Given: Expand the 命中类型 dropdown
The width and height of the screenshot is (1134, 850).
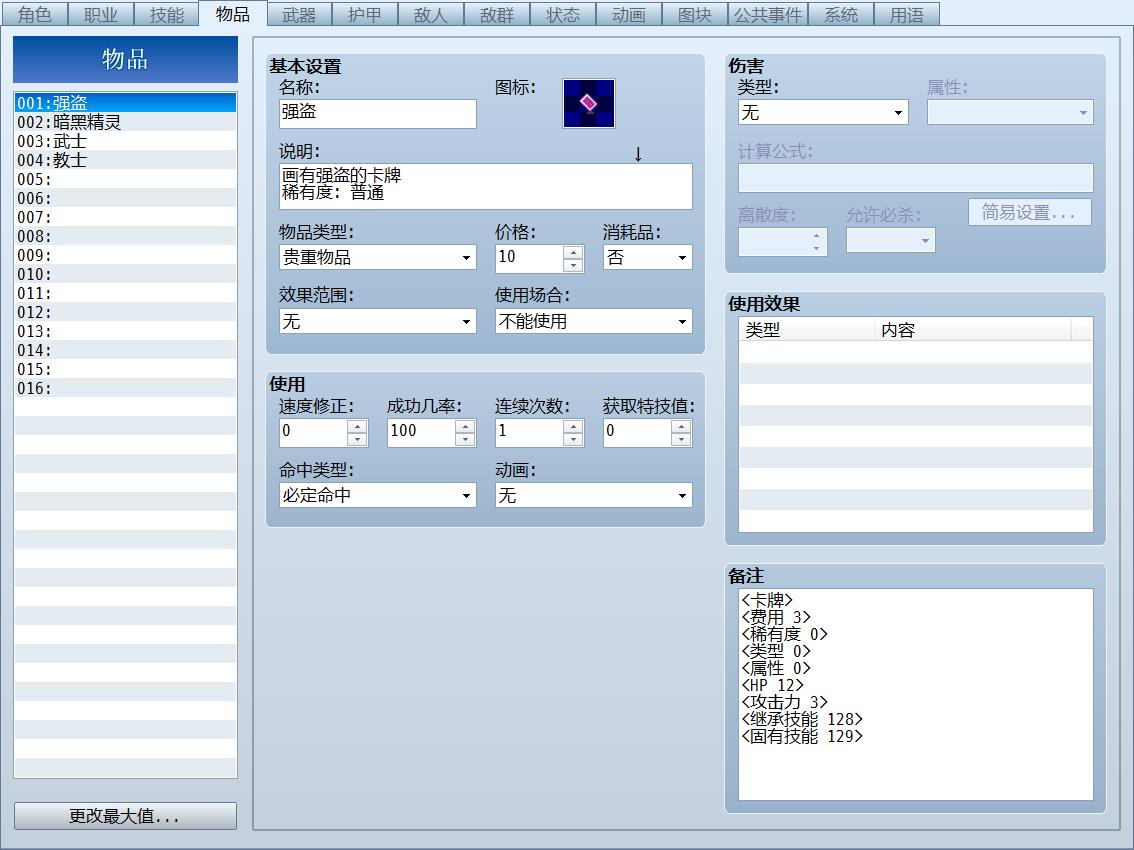Looking at the screenshot, I should (x=378, y=496).
